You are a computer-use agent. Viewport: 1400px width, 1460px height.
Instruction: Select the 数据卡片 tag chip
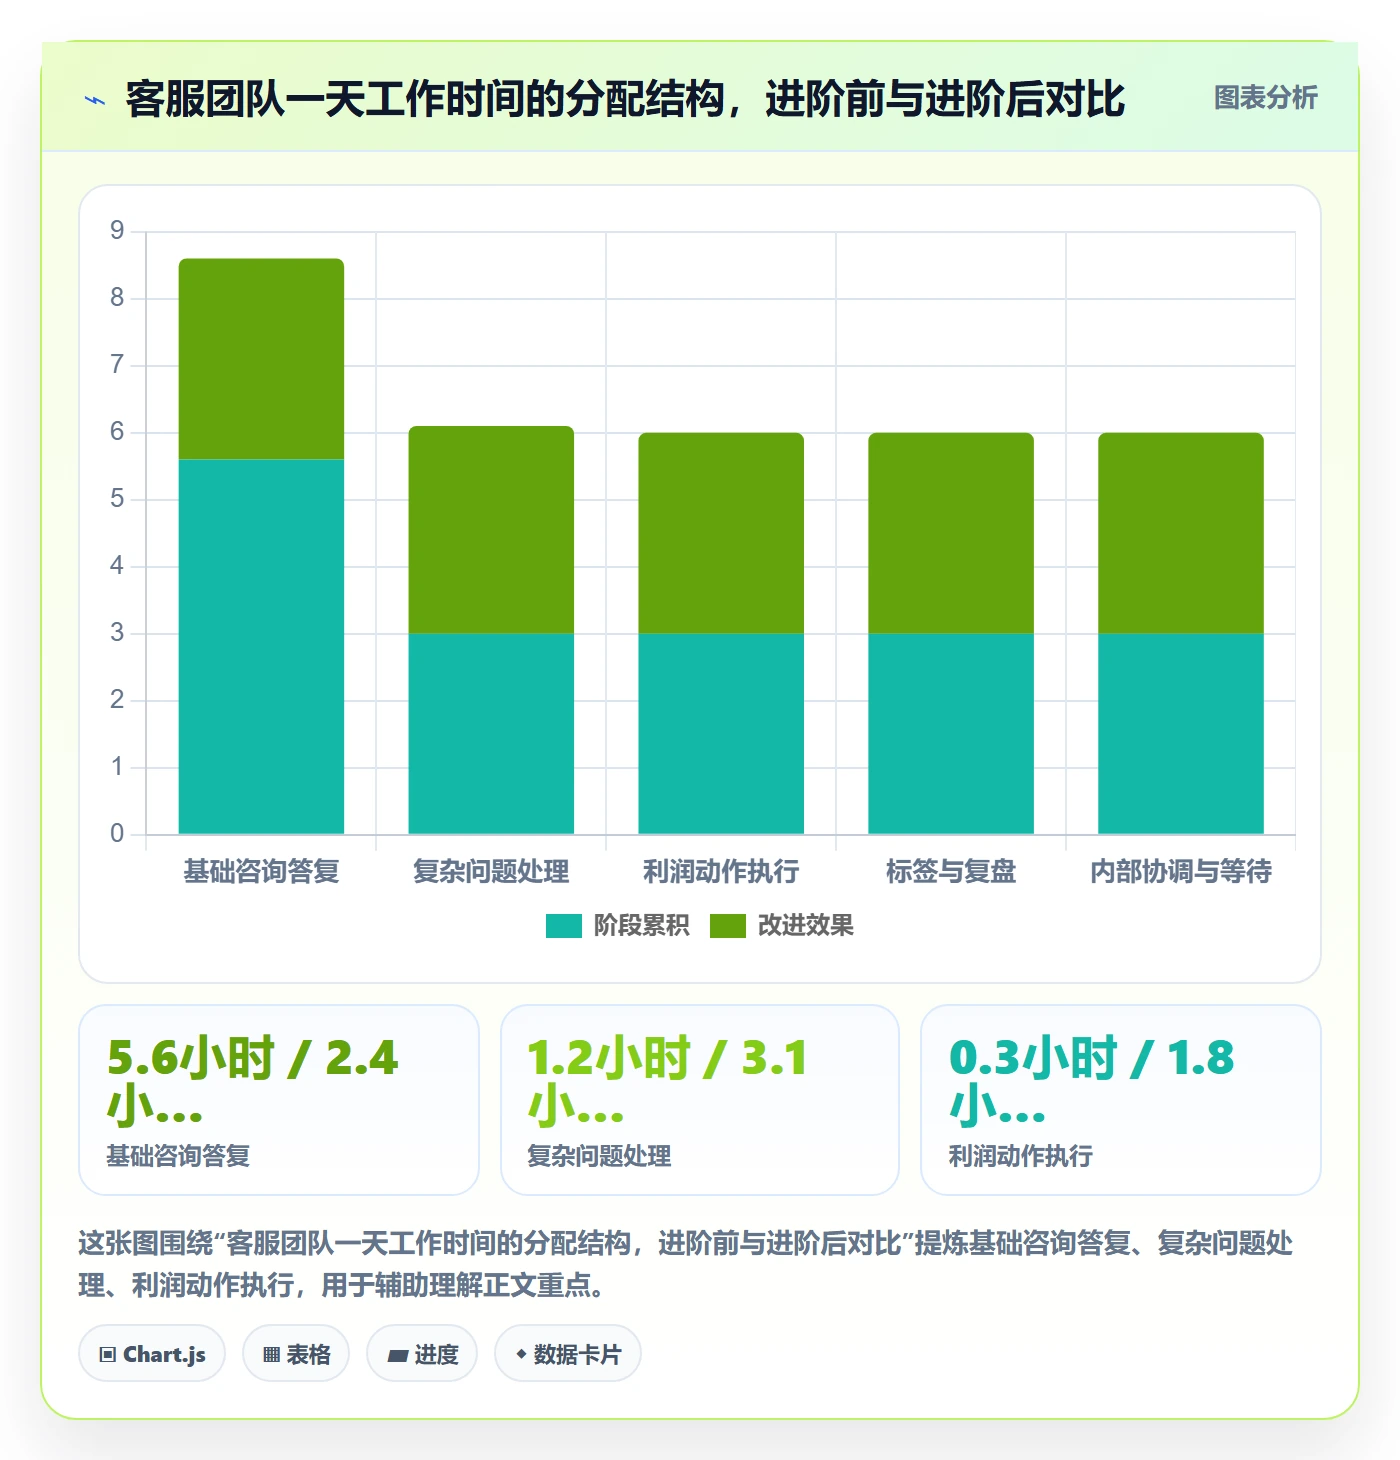pos(568,1354)
